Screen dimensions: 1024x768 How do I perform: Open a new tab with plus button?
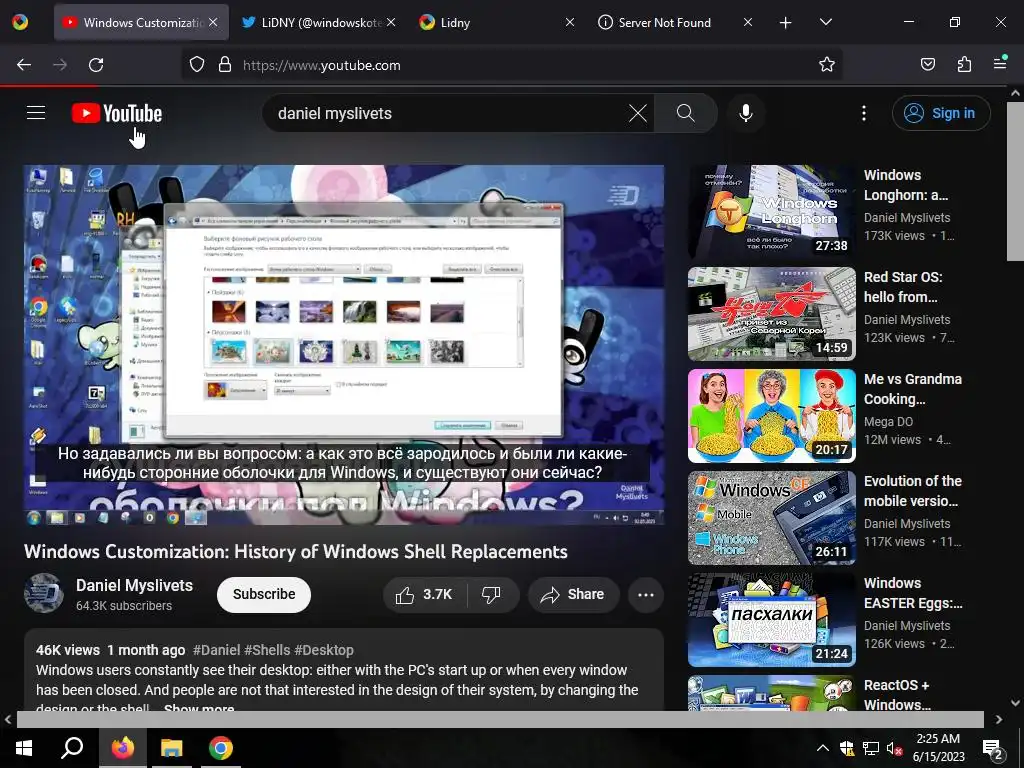coord(786,23)
